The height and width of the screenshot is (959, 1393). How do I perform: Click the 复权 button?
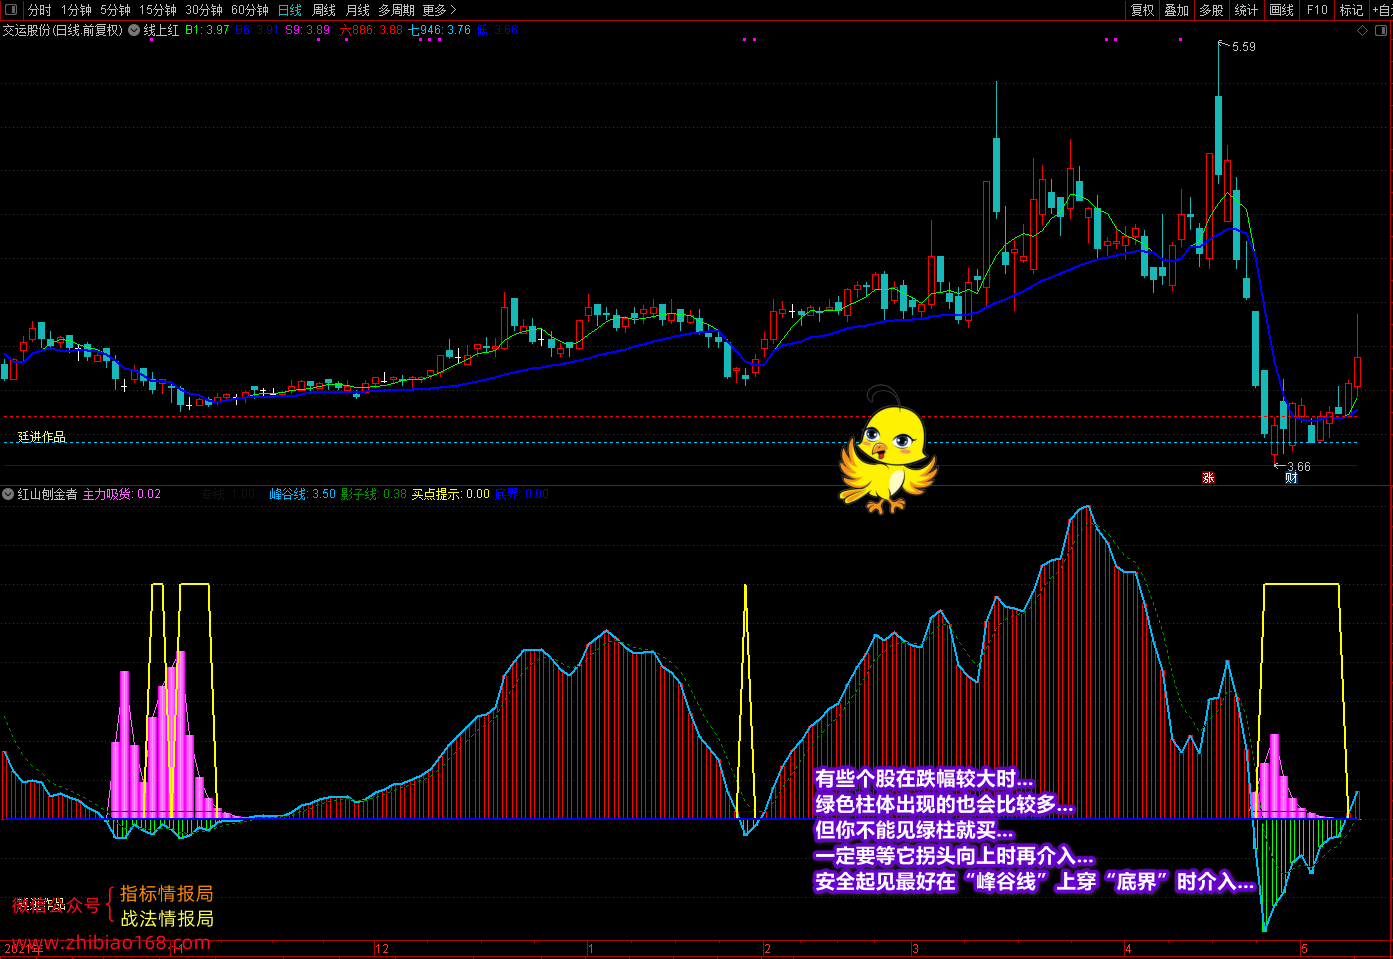click(x=1142, y=10)
